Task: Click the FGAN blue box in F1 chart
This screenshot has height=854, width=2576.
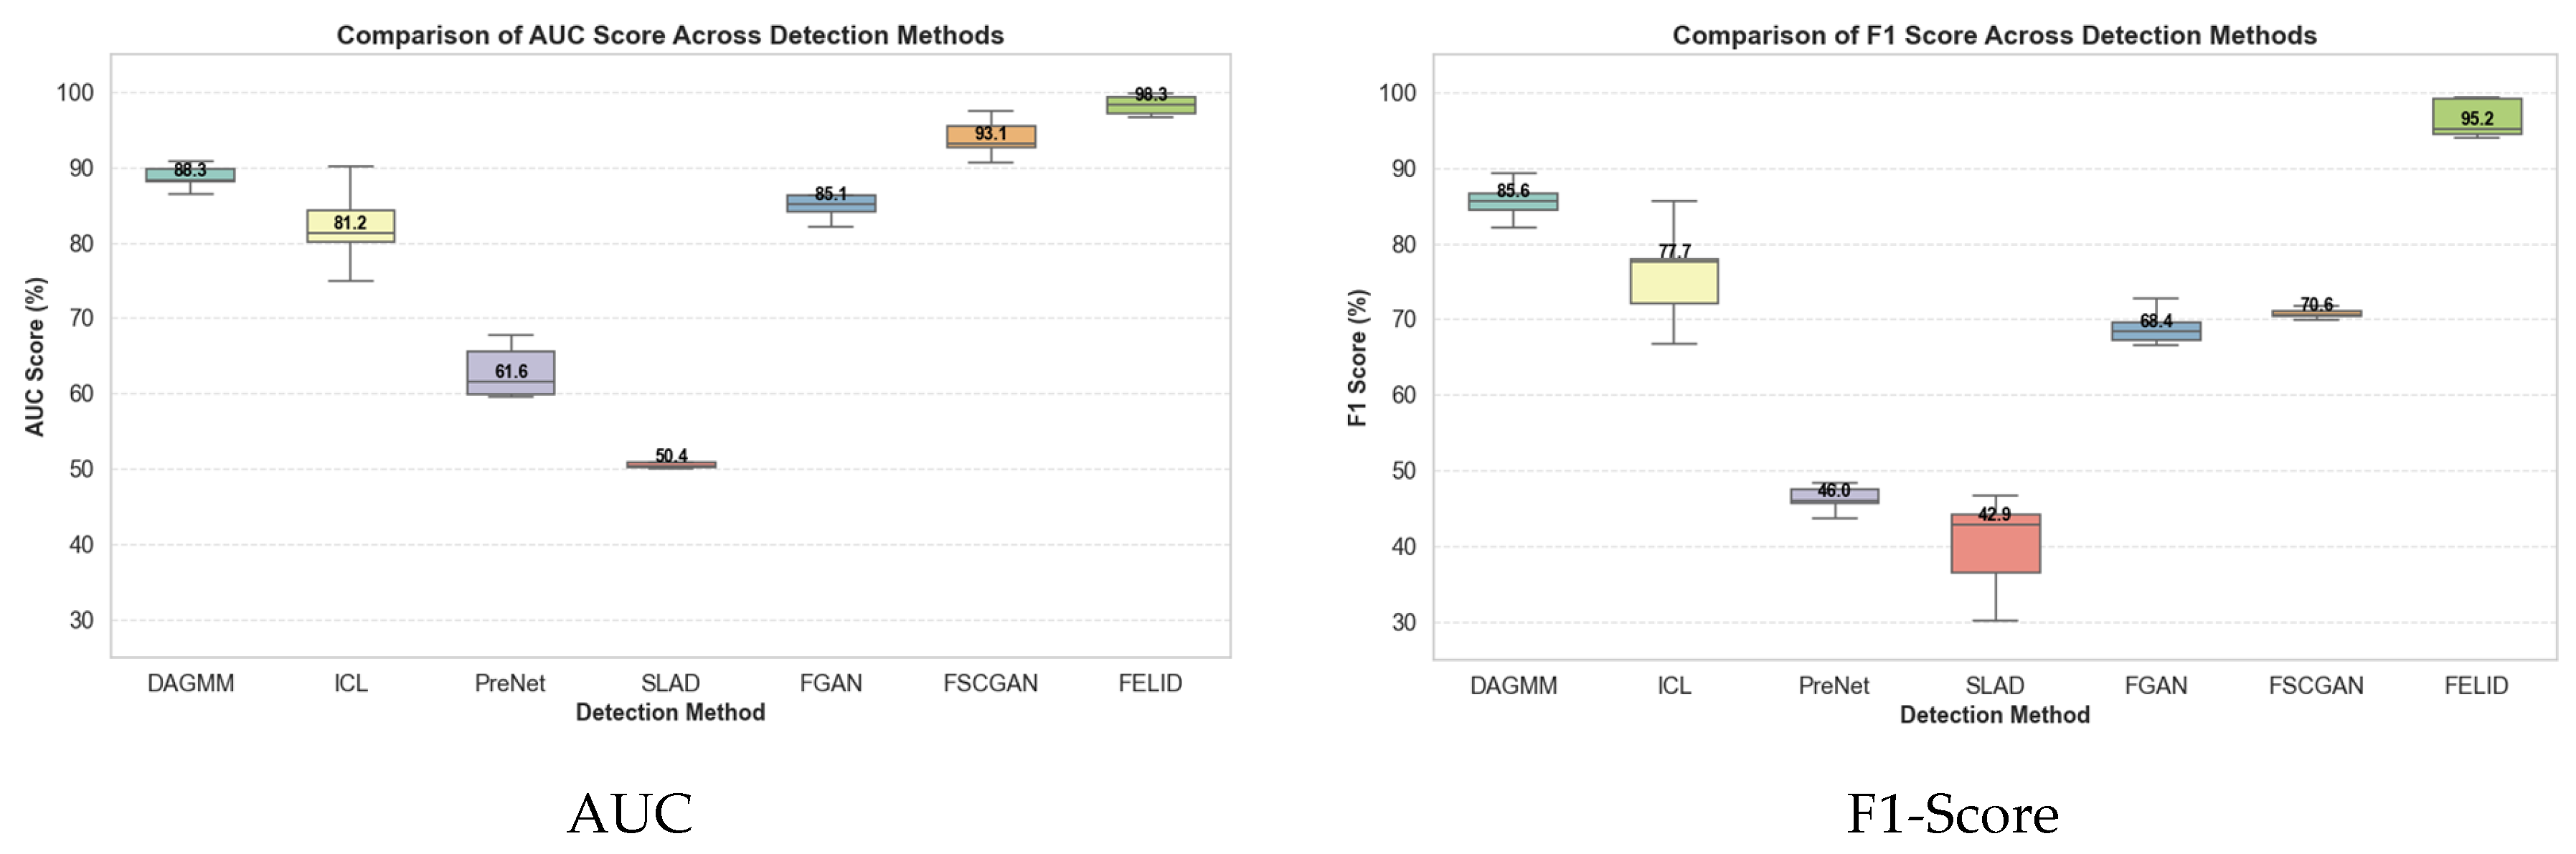Action: pyautogui.click(x=2156, y=332)
